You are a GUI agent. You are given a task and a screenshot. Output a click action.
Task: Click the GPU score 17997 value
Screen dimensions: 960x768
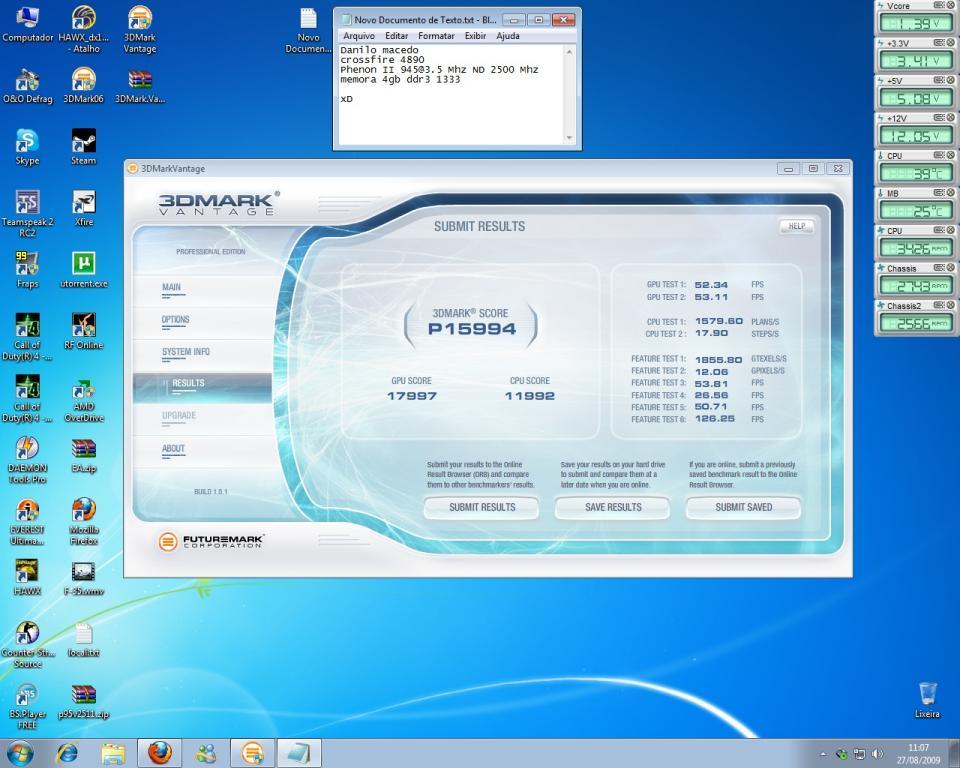click(x=411, y=396)
